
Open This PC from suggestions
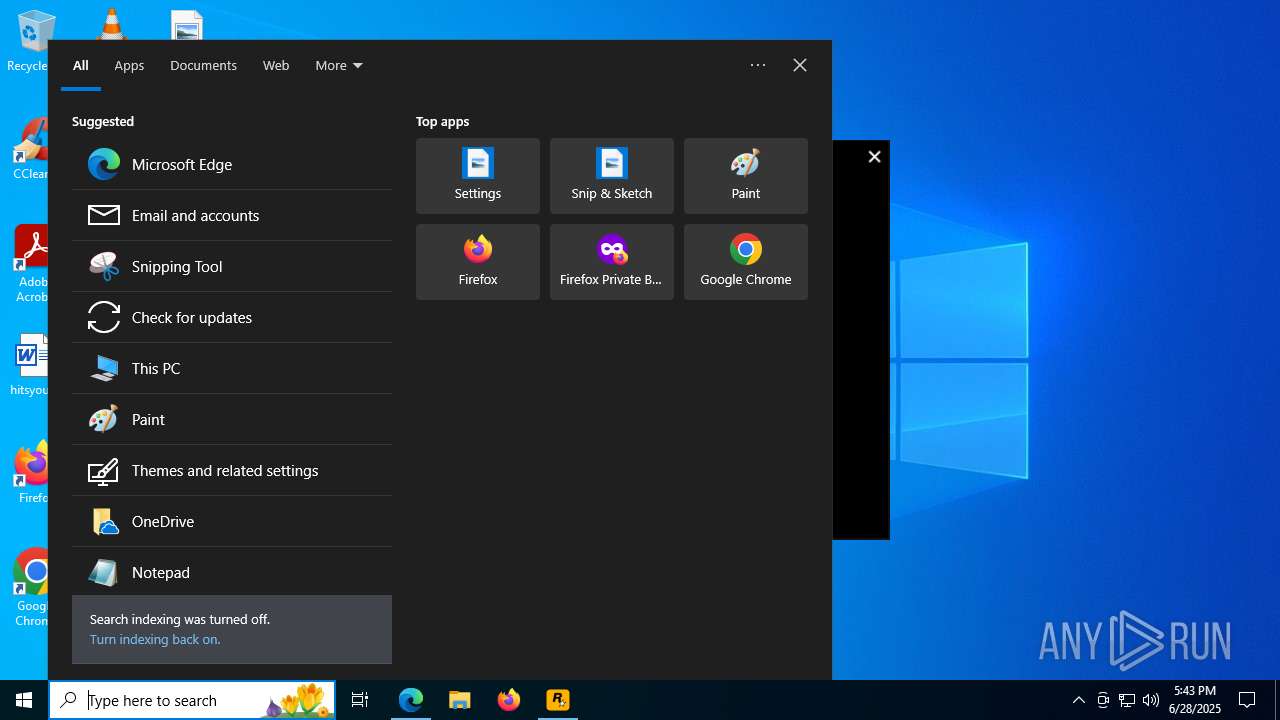pos(232,368)
